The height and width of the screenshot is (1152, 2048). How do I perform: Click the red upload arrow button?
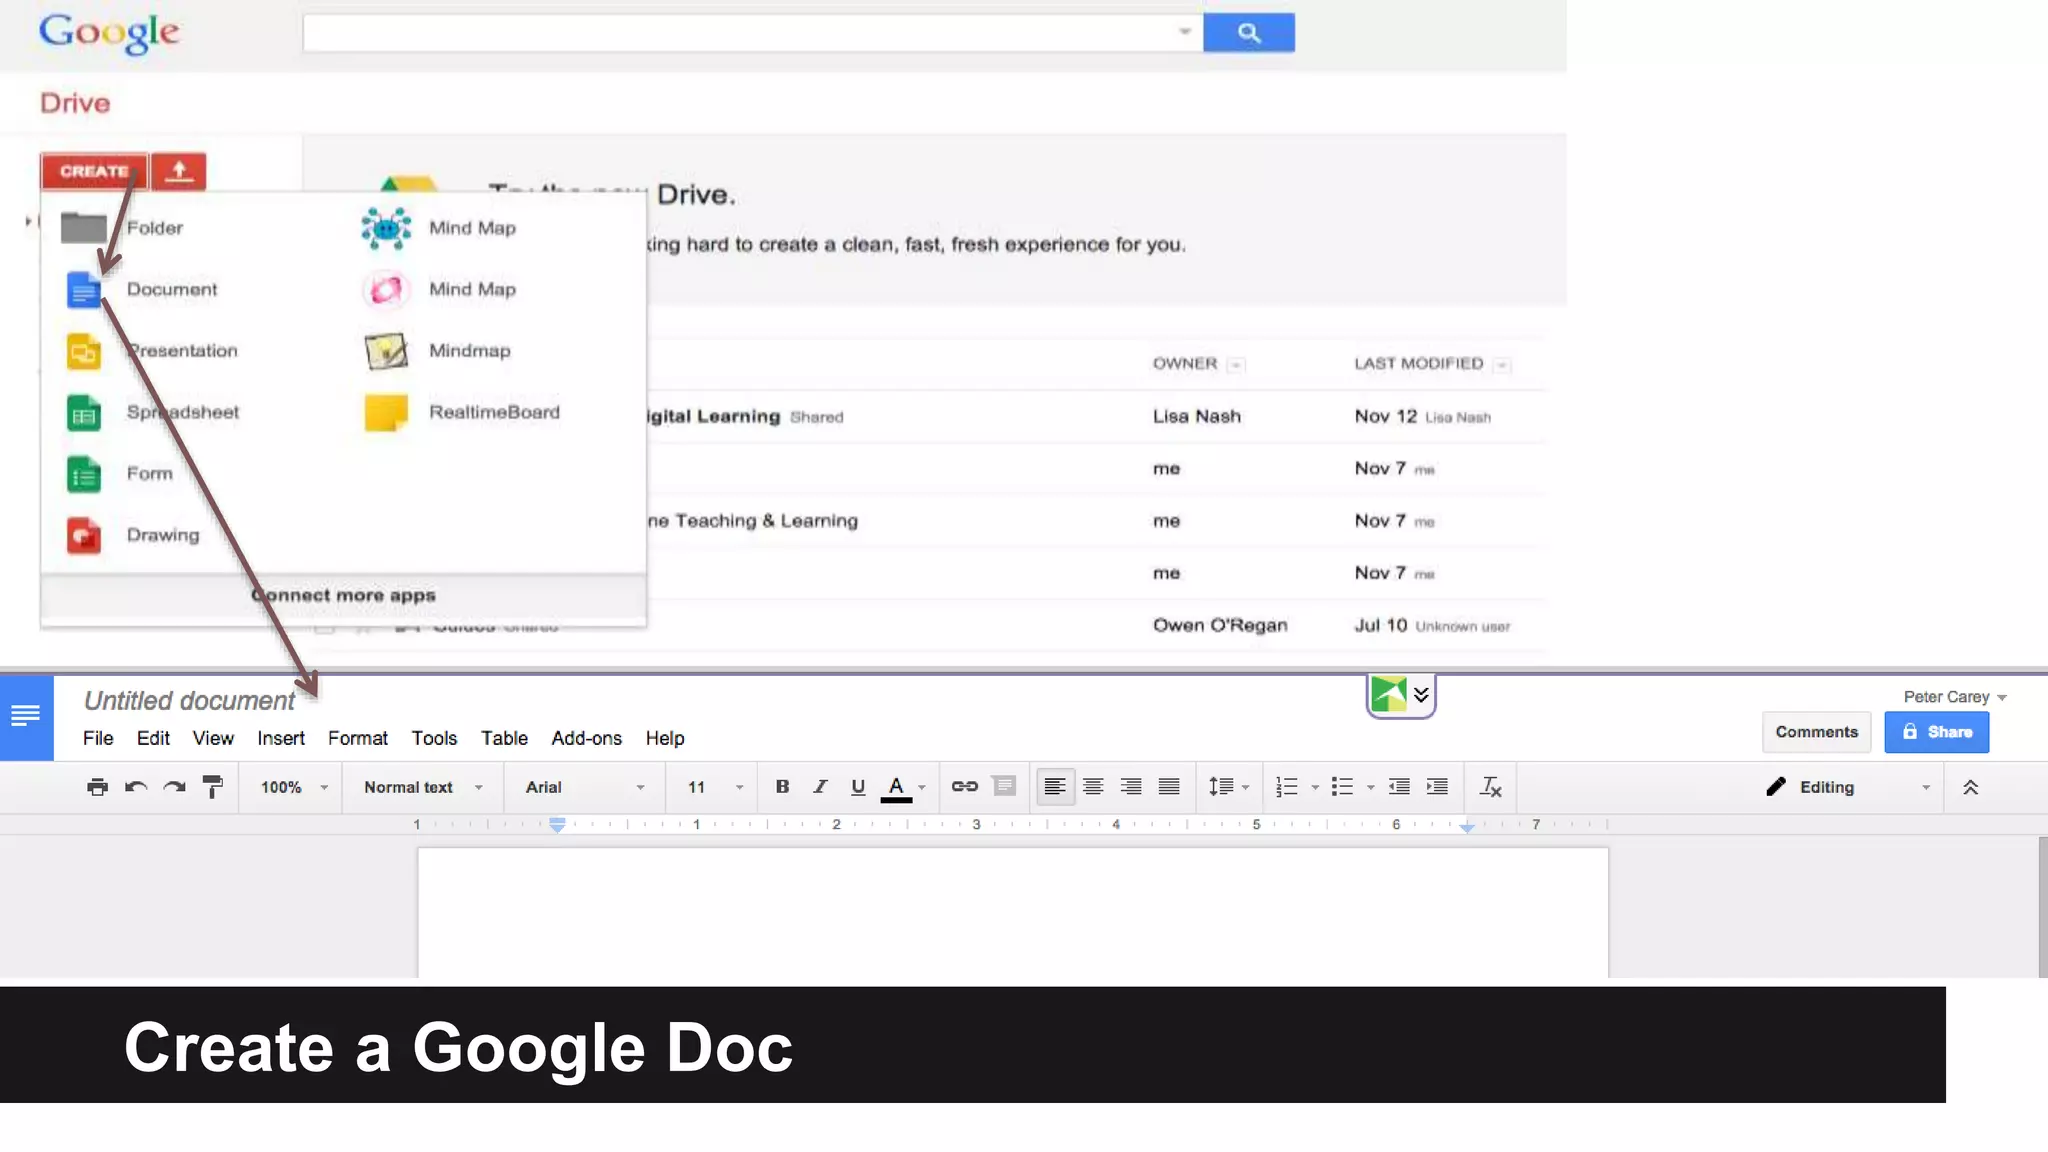pos(179,171)
